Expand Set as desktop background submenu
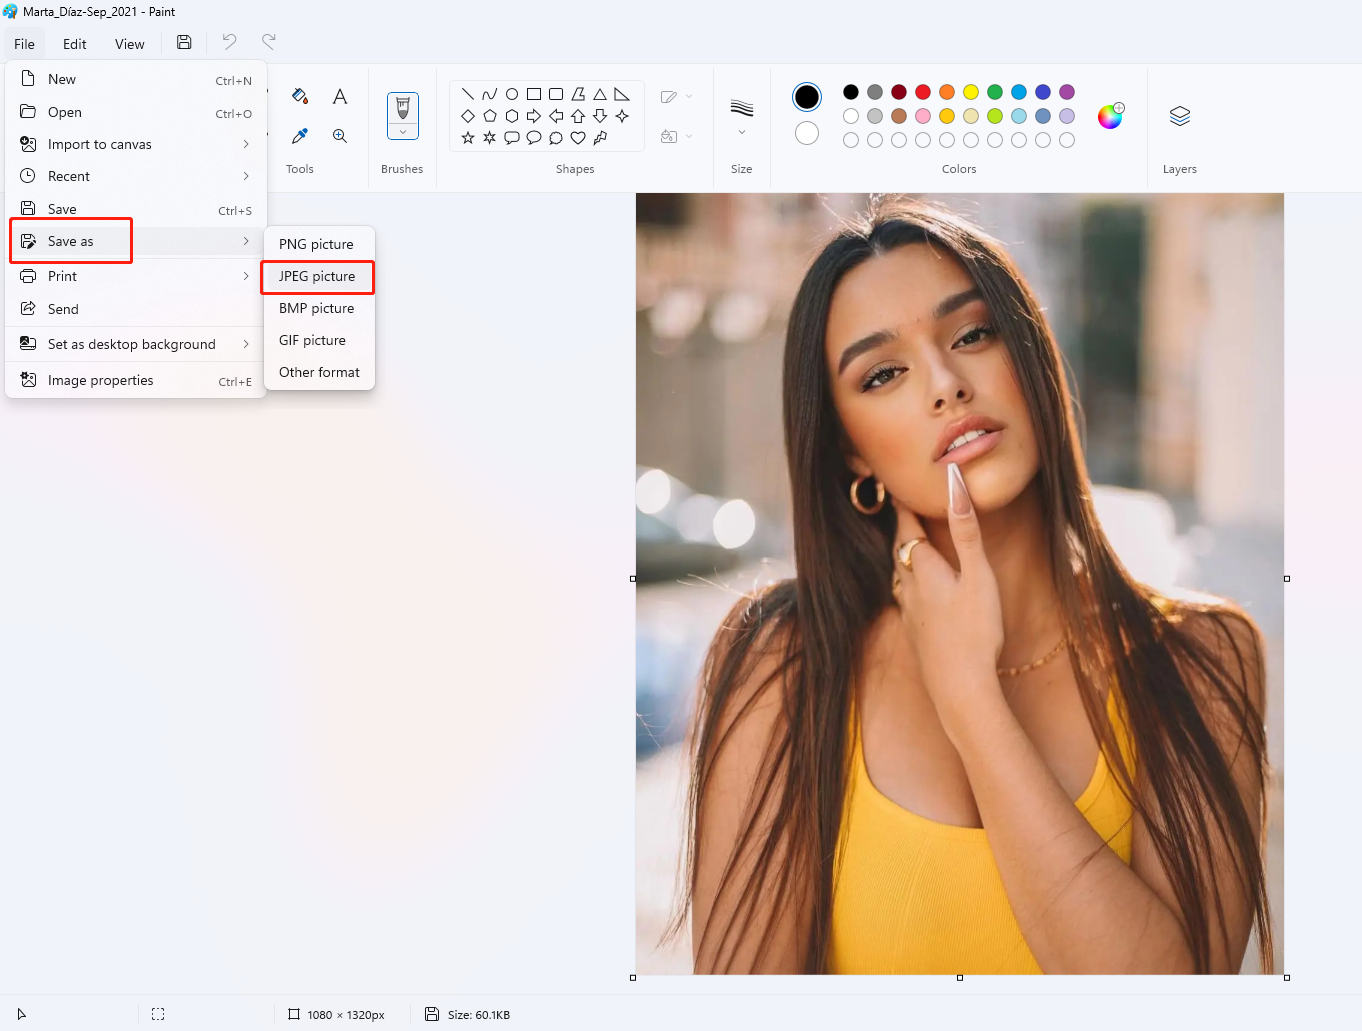 (x=136, y=344)
